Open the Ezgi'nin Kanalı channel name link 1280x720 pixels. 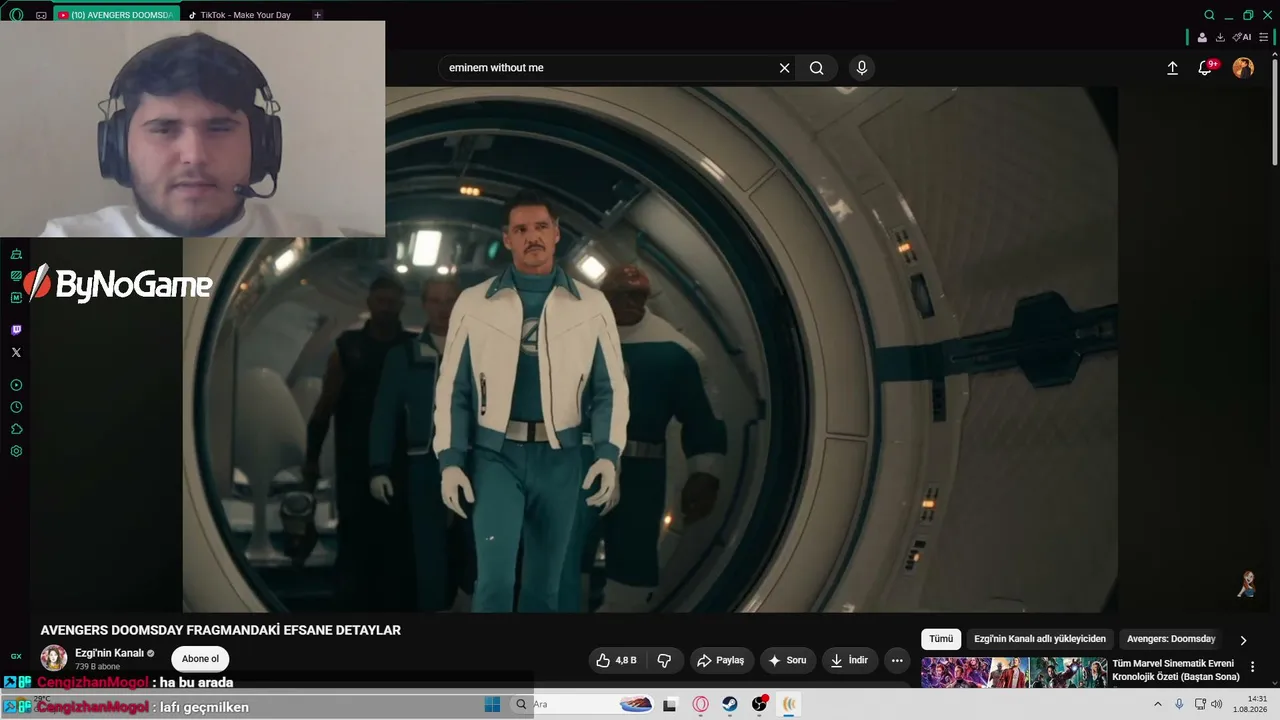pyautogui.click(x=109, y=653)
